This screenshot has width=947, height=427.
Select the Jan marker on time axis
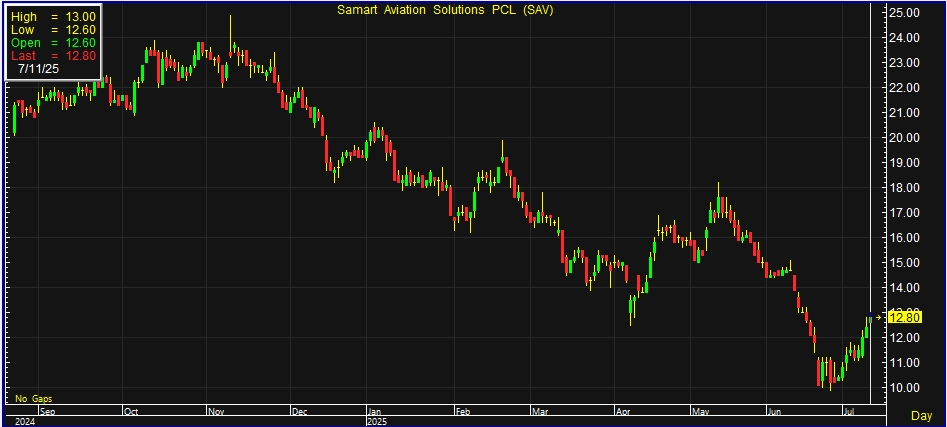pyautogui.click(x=375, y=411)
